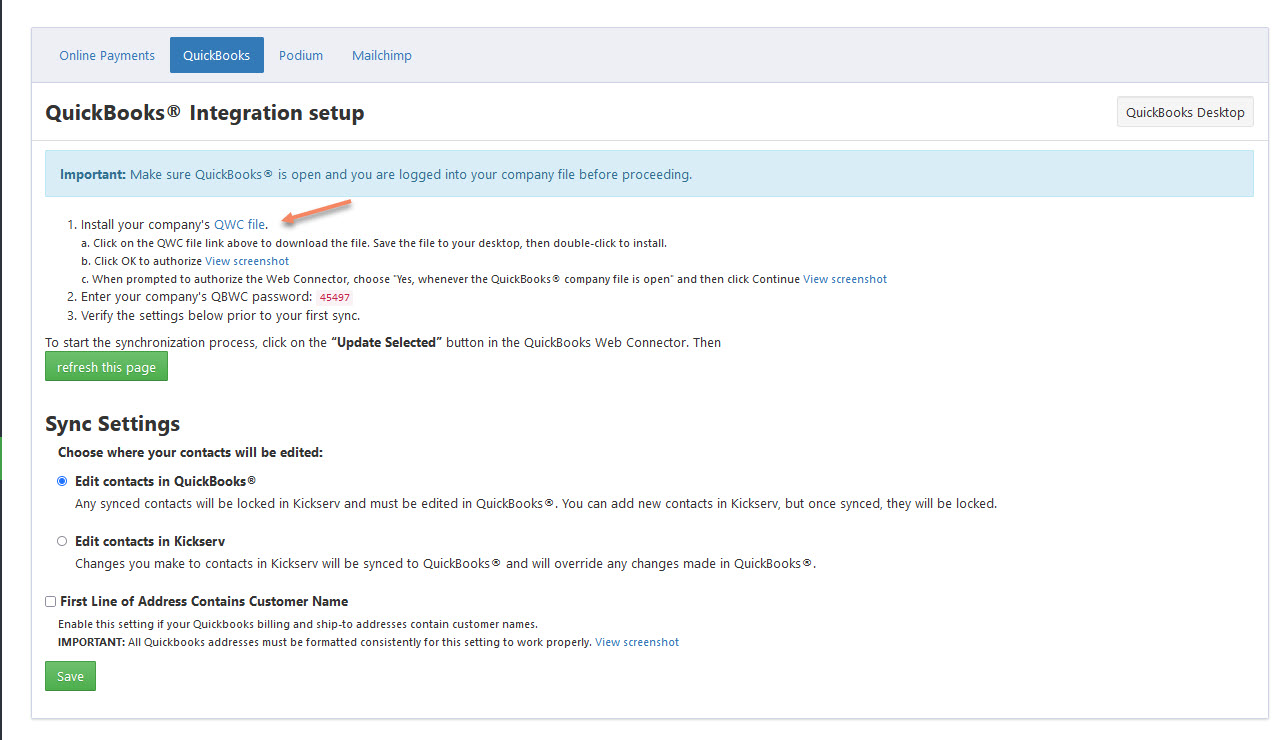The height and width of the screenshot is (740, 1285).
Task: Click the Sync Settings heading
Action: (113, 423)
